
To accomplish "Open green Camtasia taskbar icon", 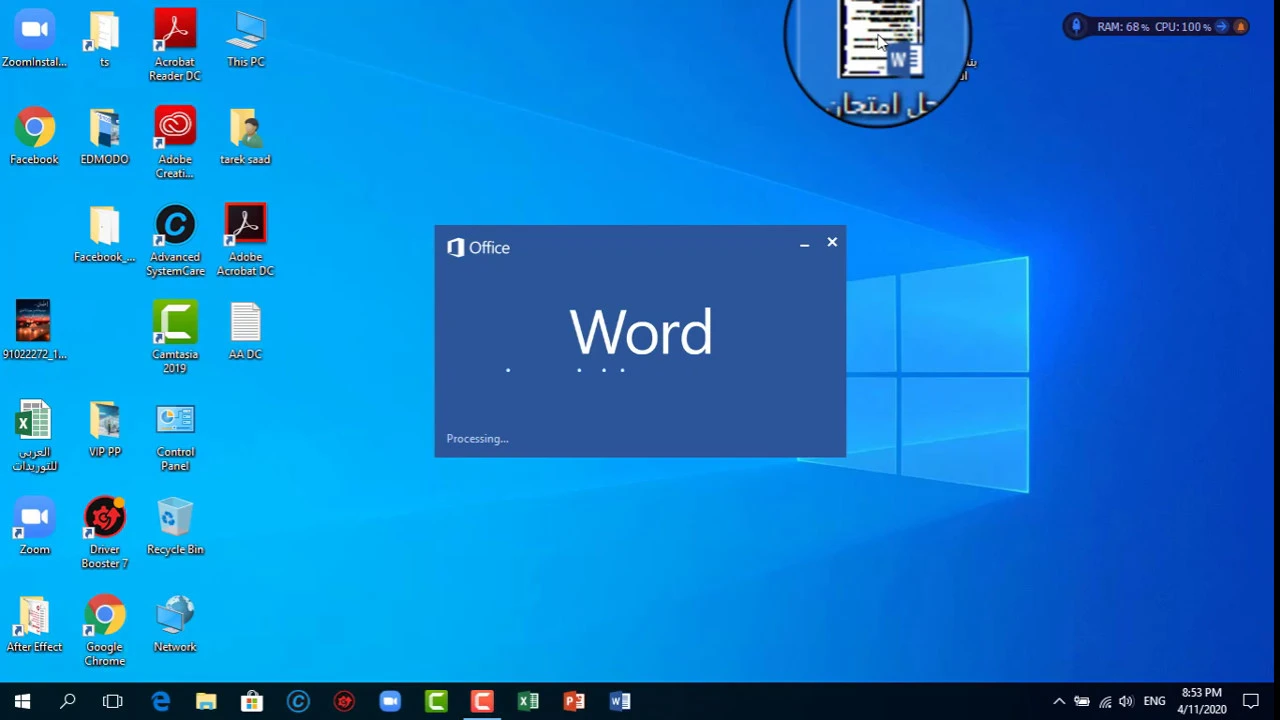I will click(x=436, y=701).
